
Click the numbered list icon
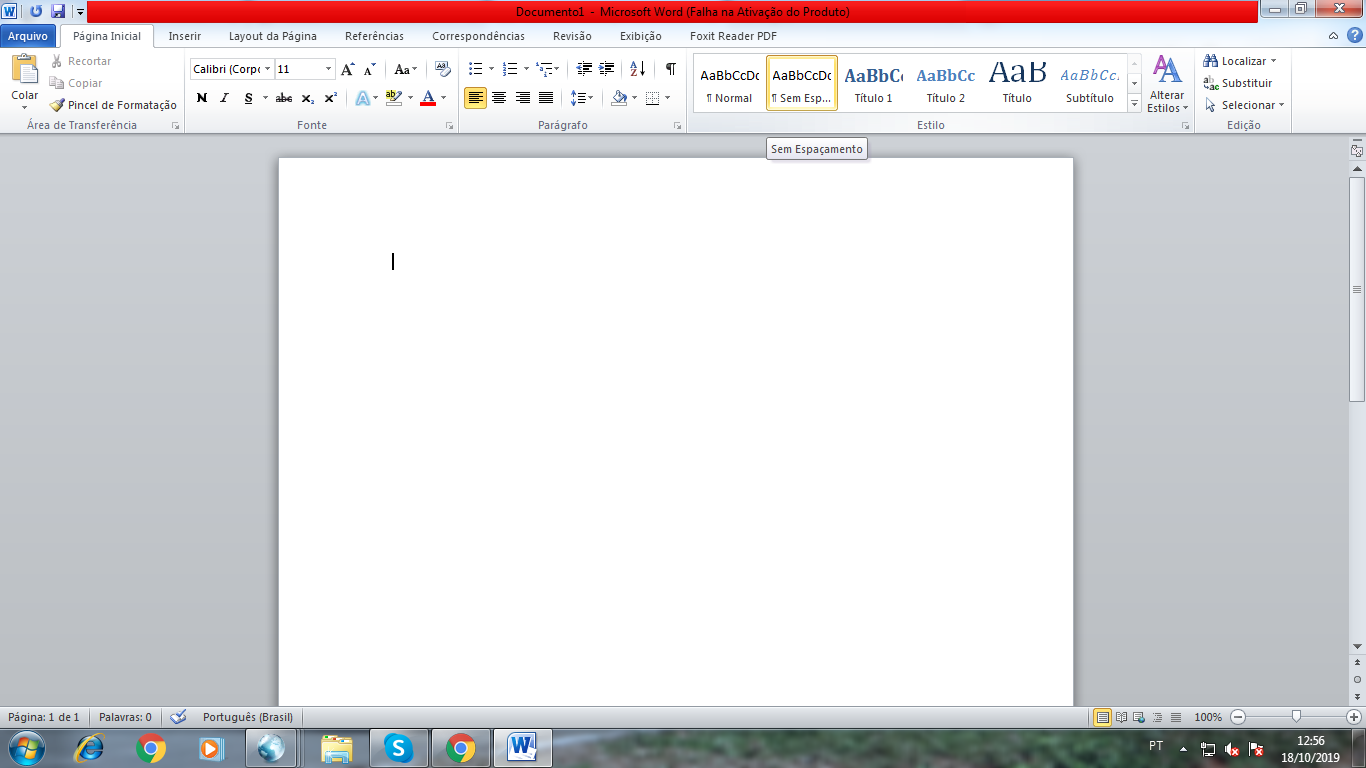point(510,69)
